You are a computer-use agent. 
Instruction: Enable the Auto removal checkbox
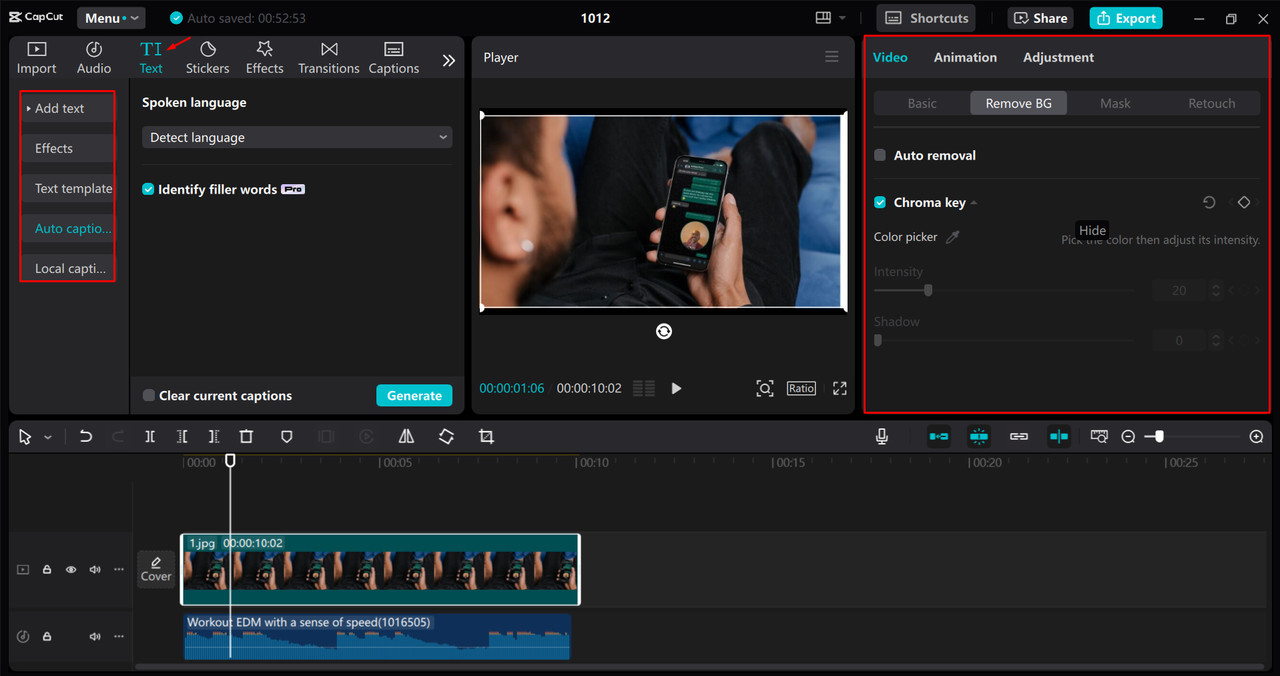coord(880,155)
